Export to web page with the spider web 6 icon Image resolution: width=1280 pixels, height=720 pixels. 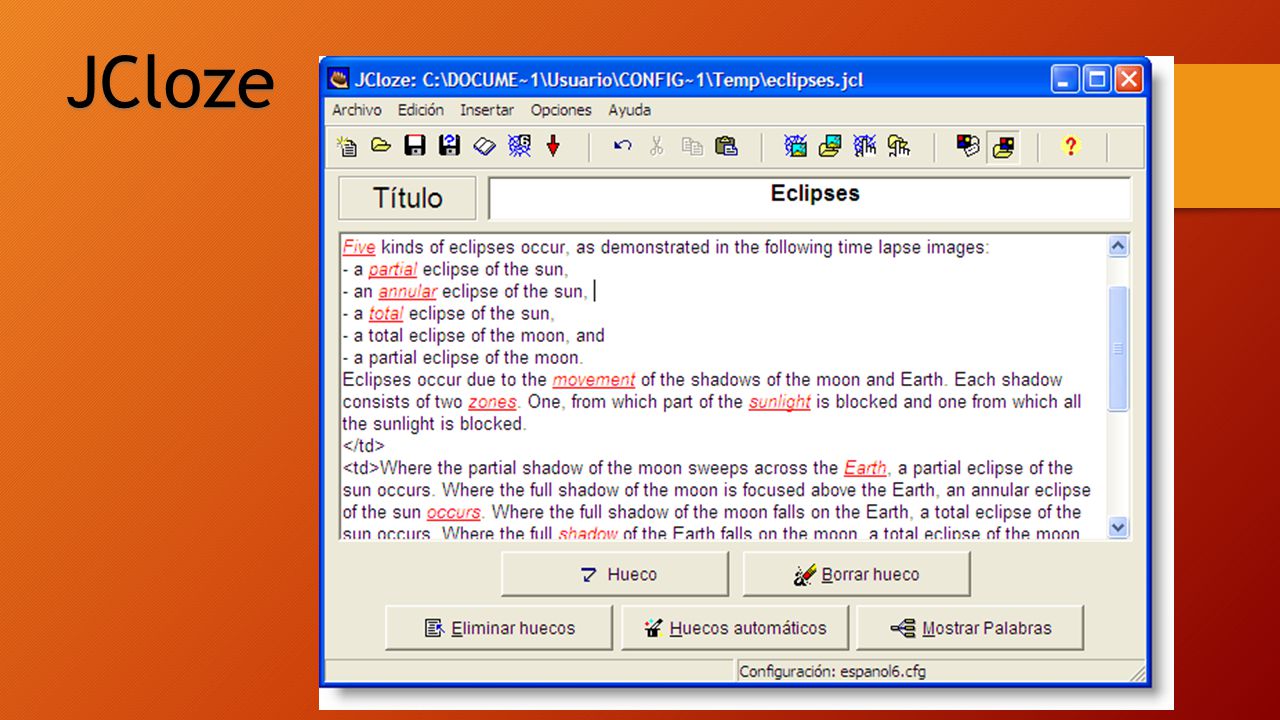tap(519, 147)
